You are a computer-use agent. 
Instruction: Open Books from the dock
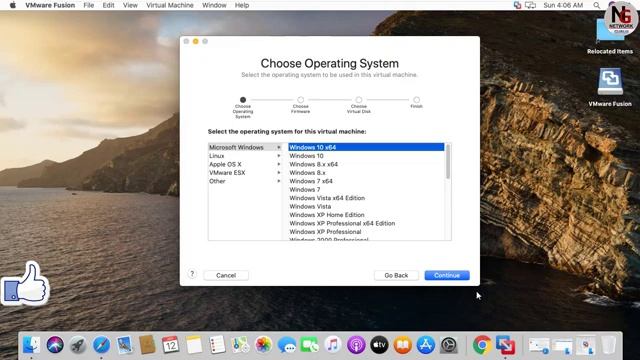[402, 345]
